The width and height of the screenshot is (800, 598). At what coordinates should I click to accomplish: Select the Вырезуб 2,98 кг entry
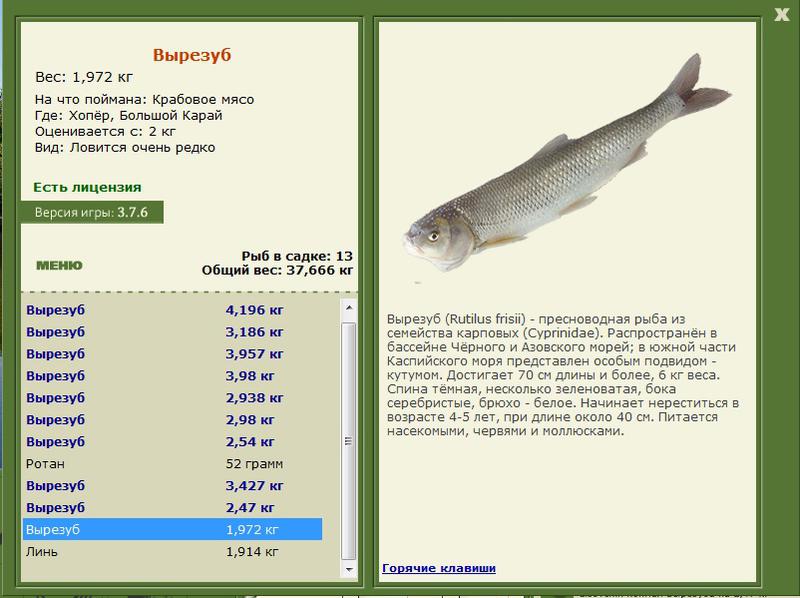coord(172,419)
